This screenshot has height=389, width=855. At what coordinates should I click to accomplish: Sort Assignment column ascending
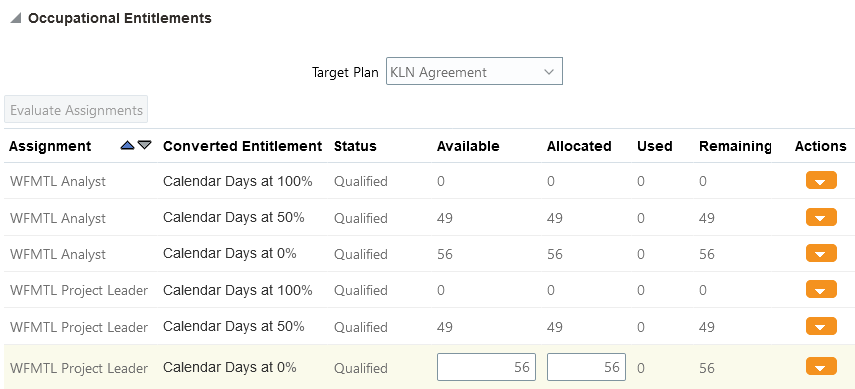pyautogui.click(x=128, y=145)
